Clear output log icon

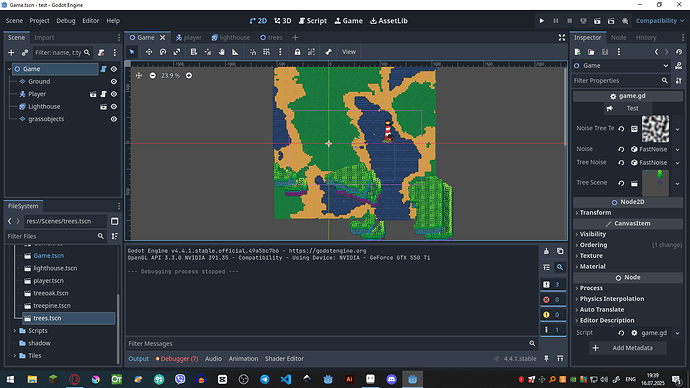tap(546, 251)
